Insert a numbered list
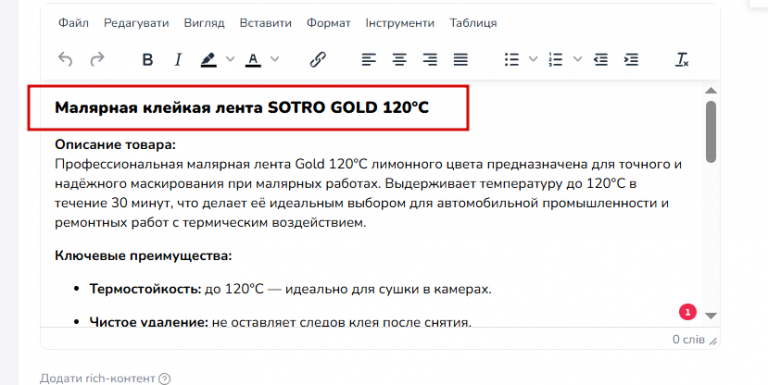The image size is (768, 385). pos(555,60)
